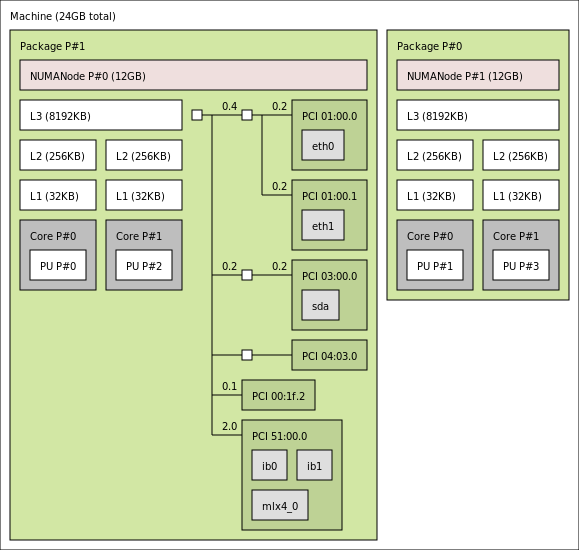579x550 pixels.
Task: Open the eth0 device box
Action: pyautogui.click(x=323, y=145)
